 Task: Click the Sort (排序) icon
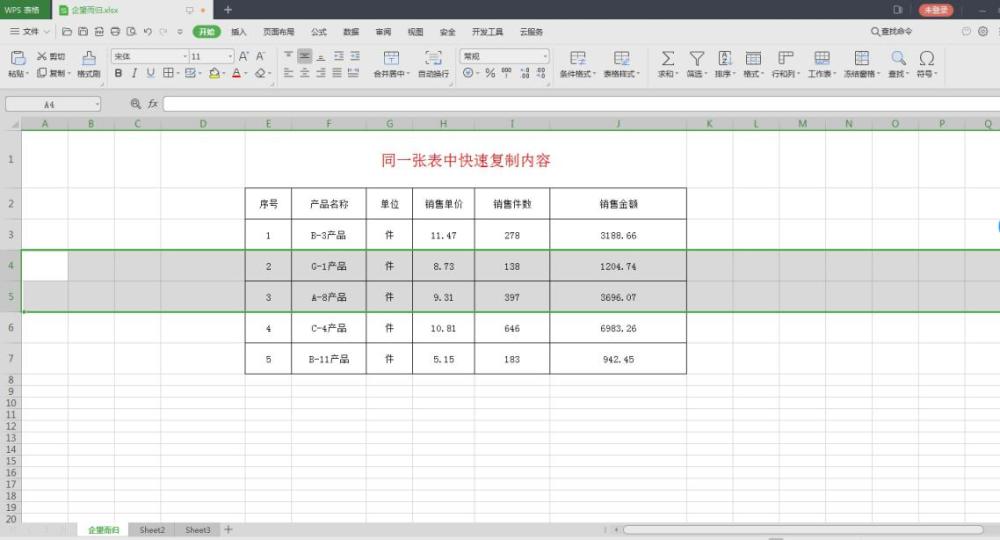point(725,58)
